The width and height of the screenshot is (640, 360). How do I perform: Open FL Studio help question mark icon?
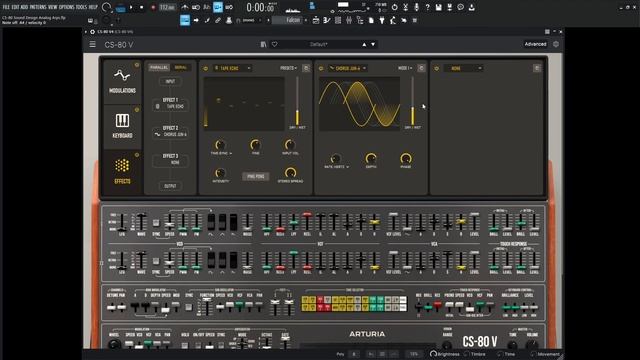(427, 7)
